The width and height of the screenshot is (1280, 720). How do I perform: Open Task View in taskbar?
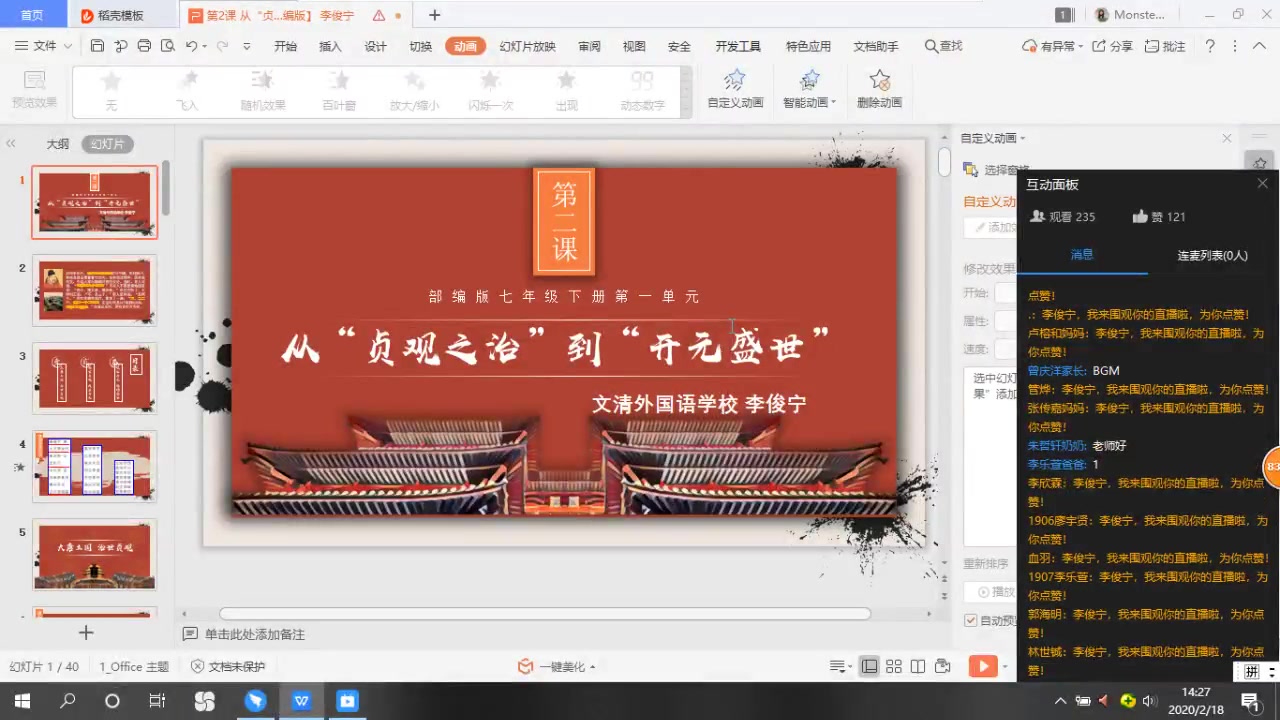click(x=157, y=701)
